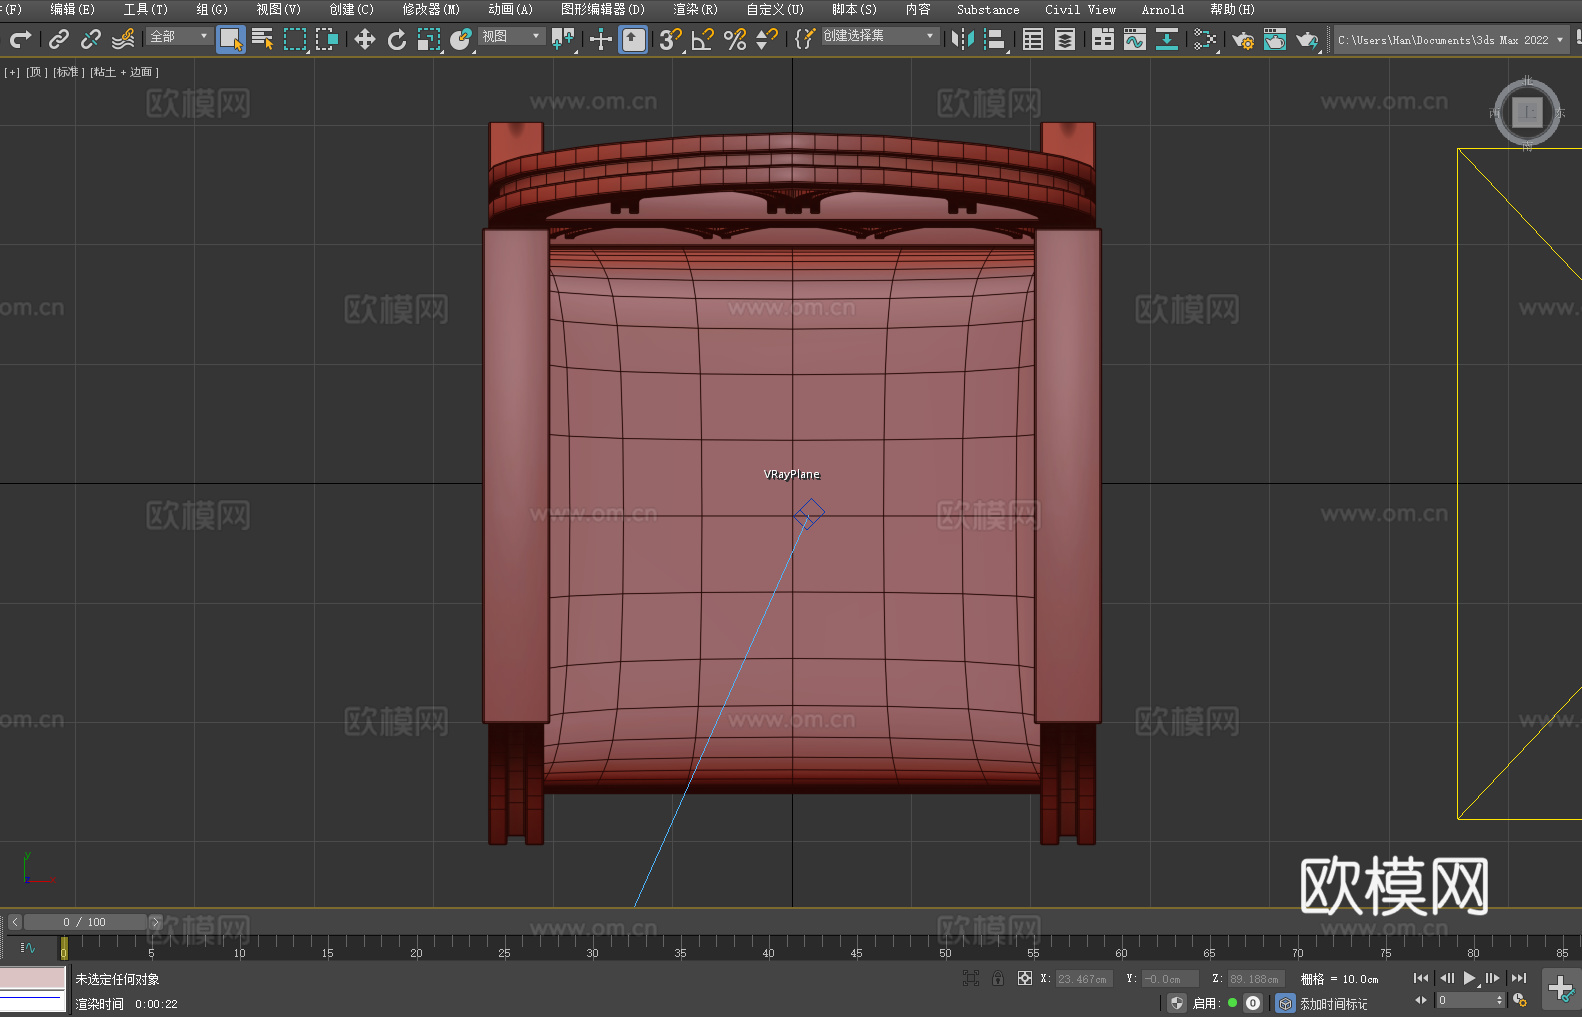Open the 修改器(M) menu
The image size is (1582, 1017).
(x=430, y=9)
